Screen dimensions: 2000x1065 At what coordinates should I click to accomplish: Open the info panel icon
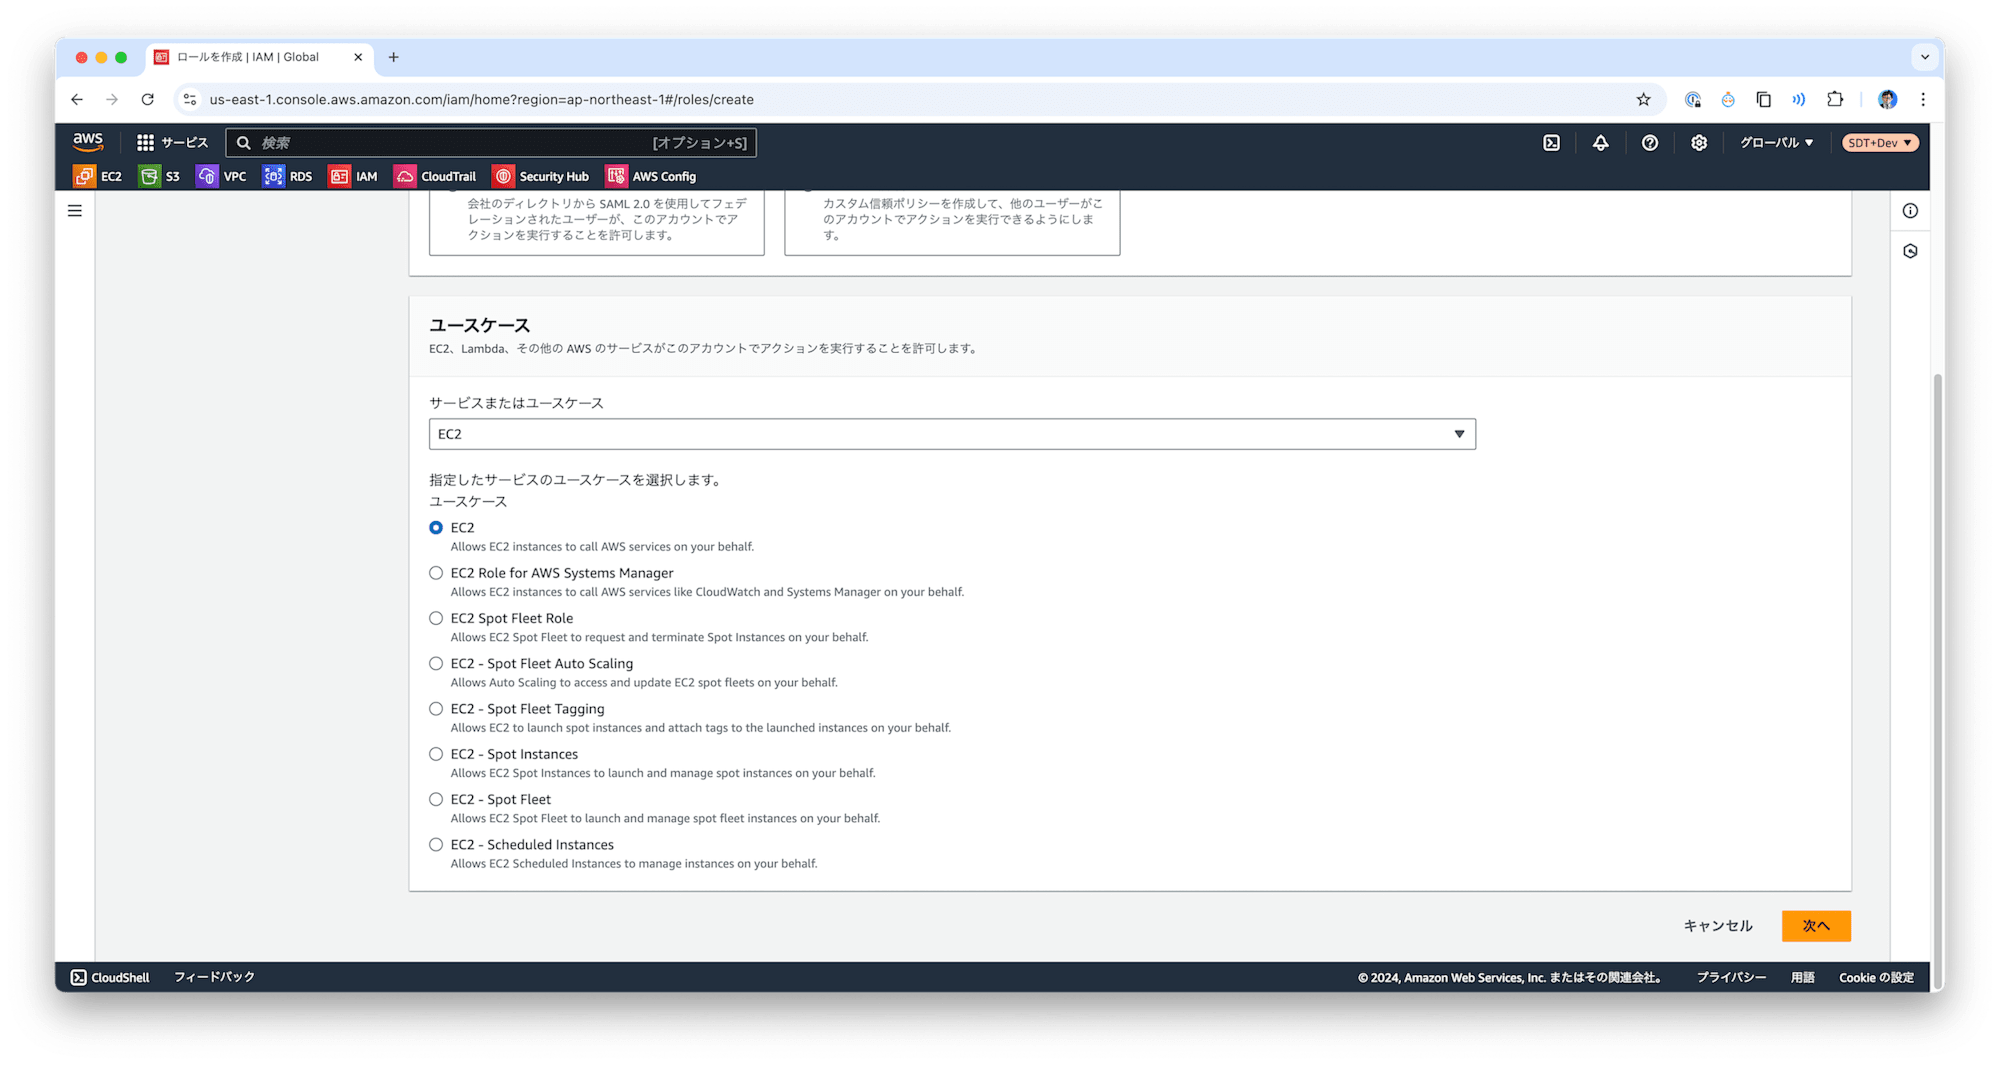tap(1910, 211)
